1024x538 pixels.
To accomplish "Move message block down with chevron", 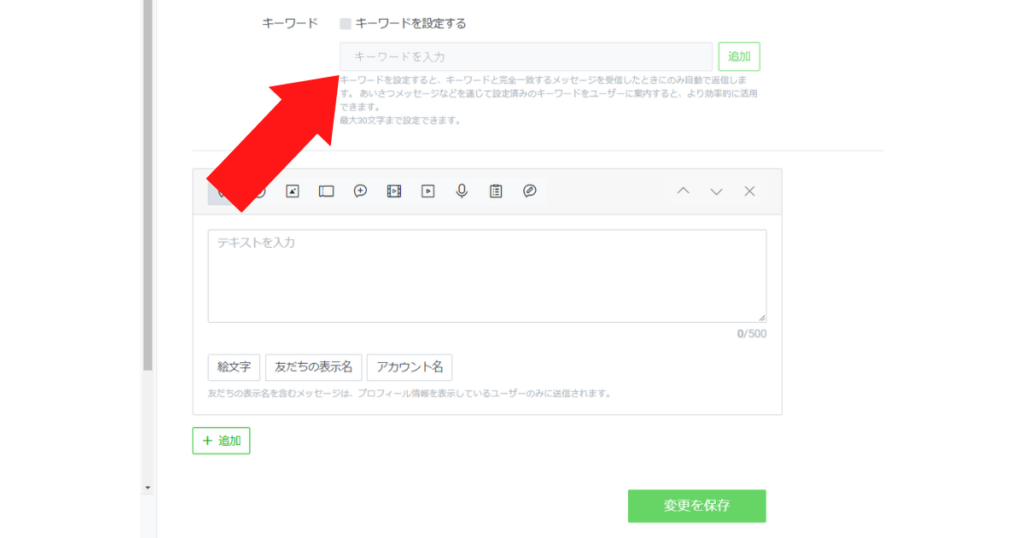I will coord(716,192).
